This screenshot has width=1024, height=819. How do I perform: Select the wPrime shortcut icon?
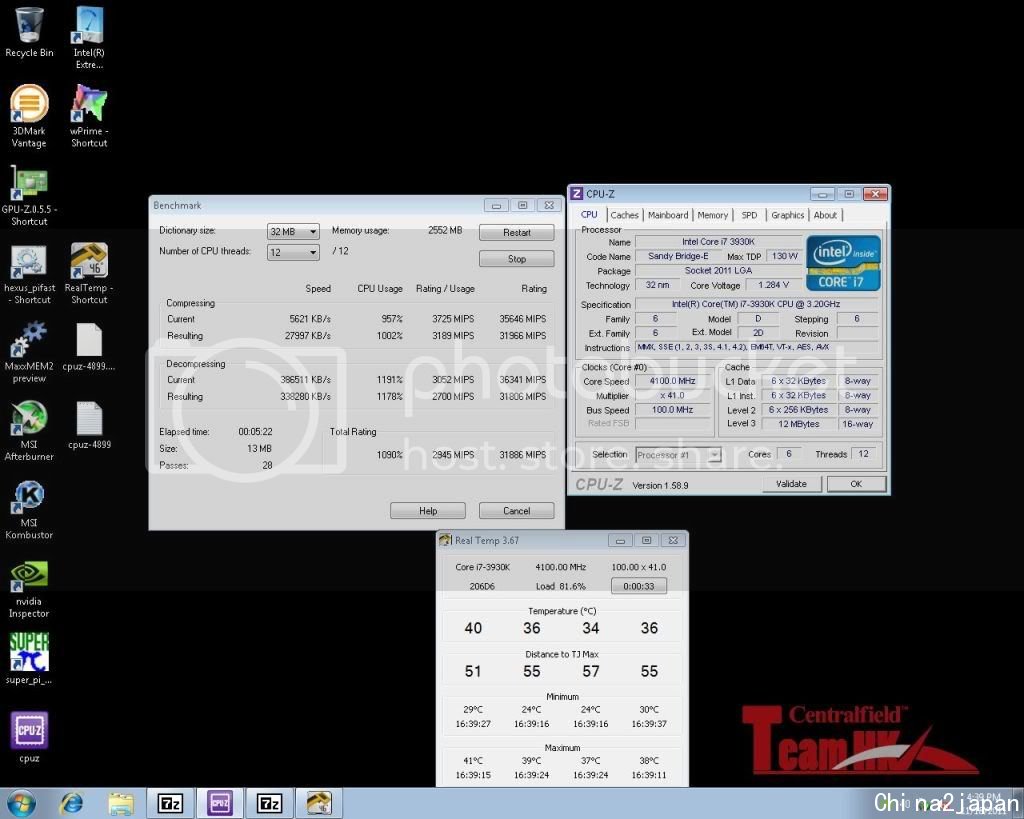click(x=89, y=116)
